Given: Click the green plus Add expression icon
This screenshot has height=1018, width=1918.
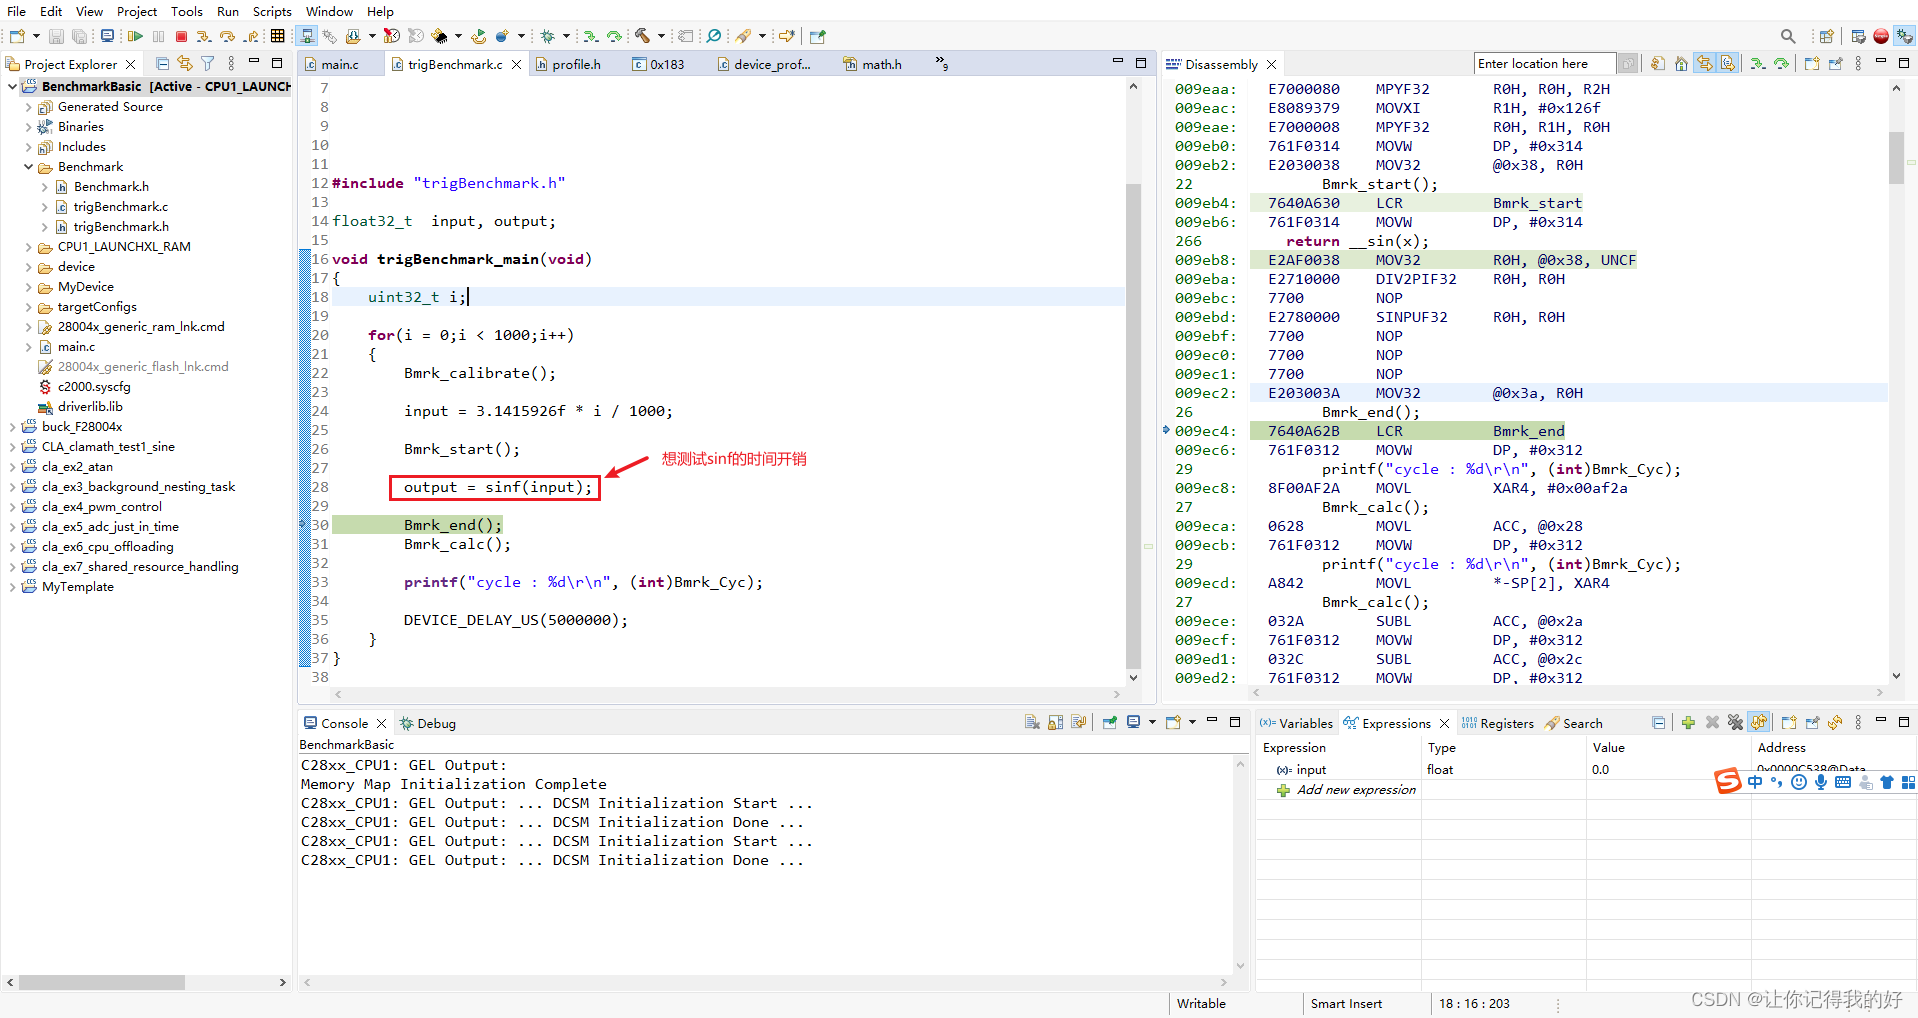Looking at the screenshot, I should pos(1688,723).
